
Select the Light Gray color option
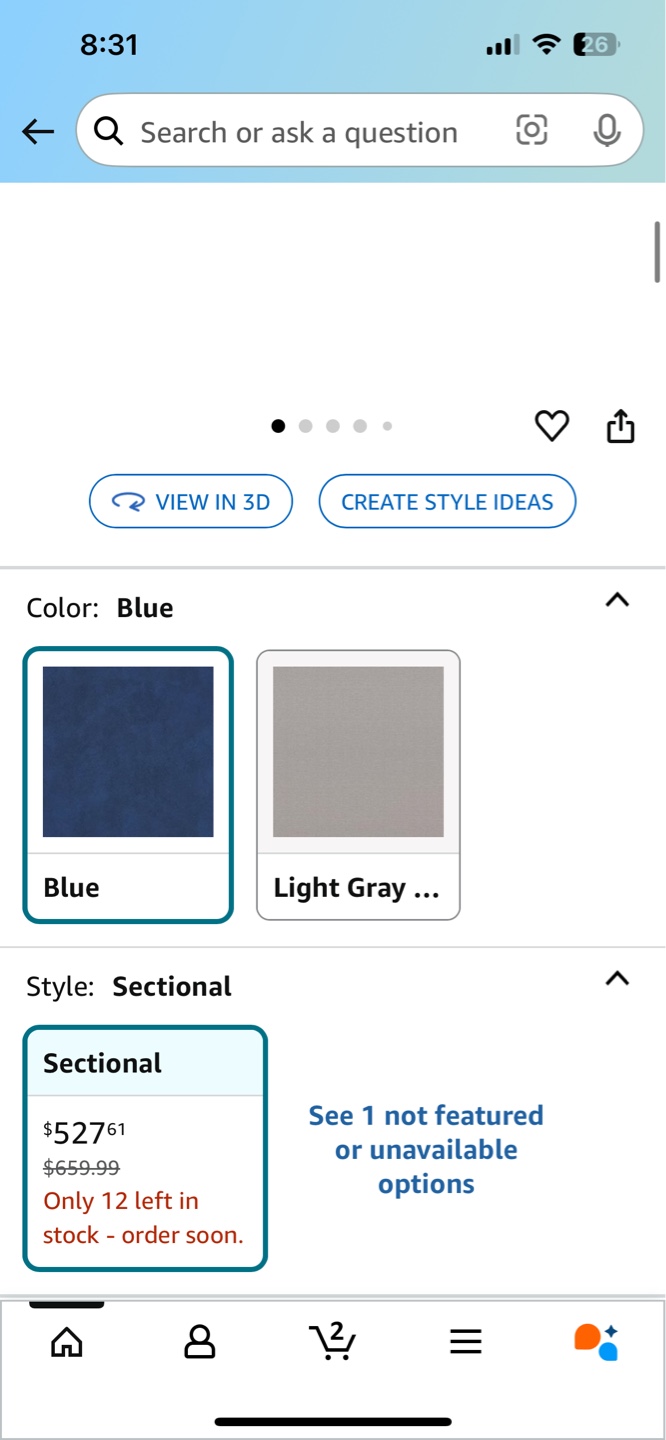tap(358, 785)
